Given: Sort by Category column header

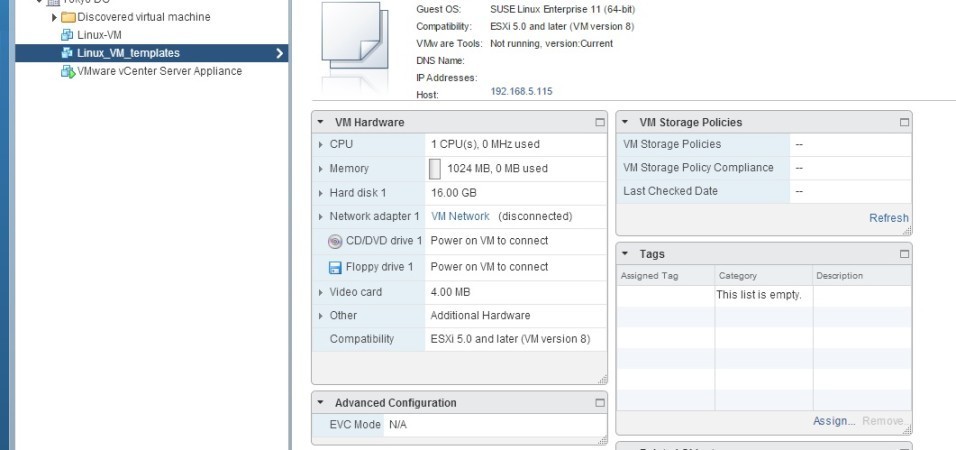Looking at the screenshot, I should point(763,276).
